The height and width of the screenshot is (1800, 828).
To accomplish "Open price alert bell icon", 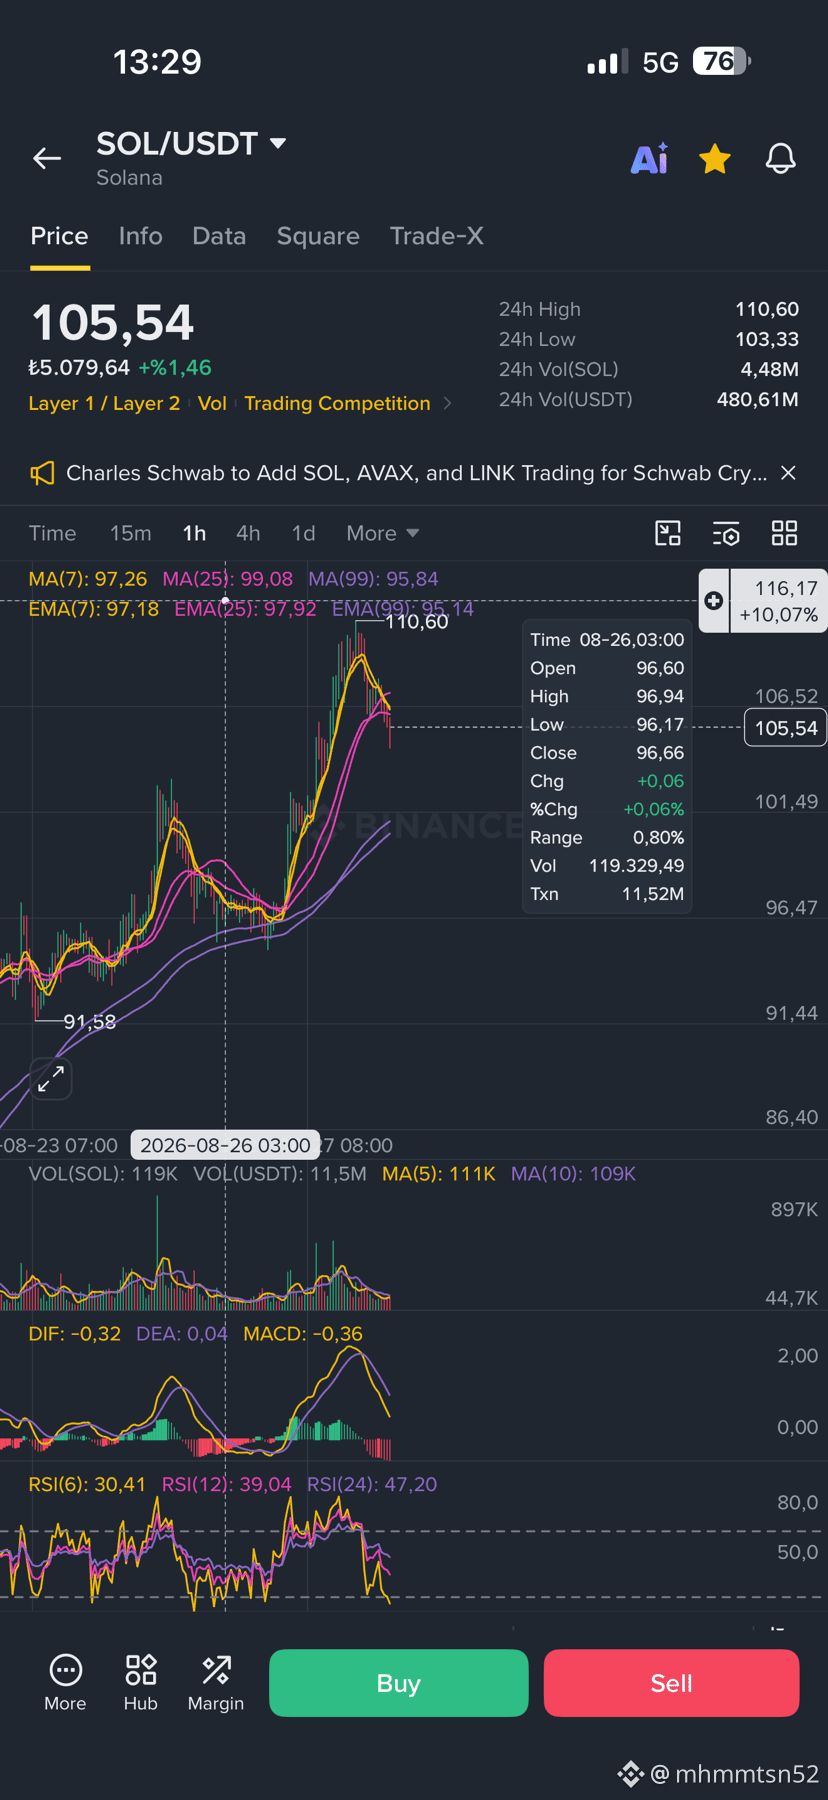I will [x=780, y=158].
